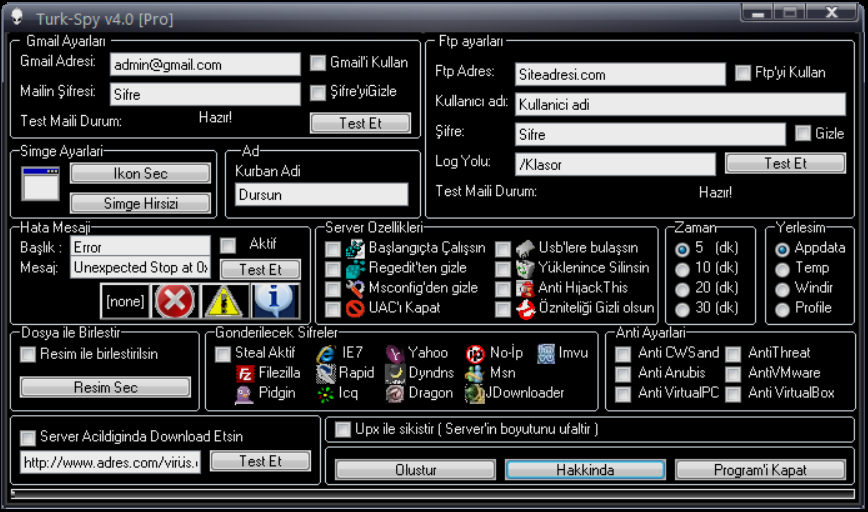Image resolution: width=868 pixels, height=512 pixels.
Task: Click the Hakkinda button
Action: [585, 470]
